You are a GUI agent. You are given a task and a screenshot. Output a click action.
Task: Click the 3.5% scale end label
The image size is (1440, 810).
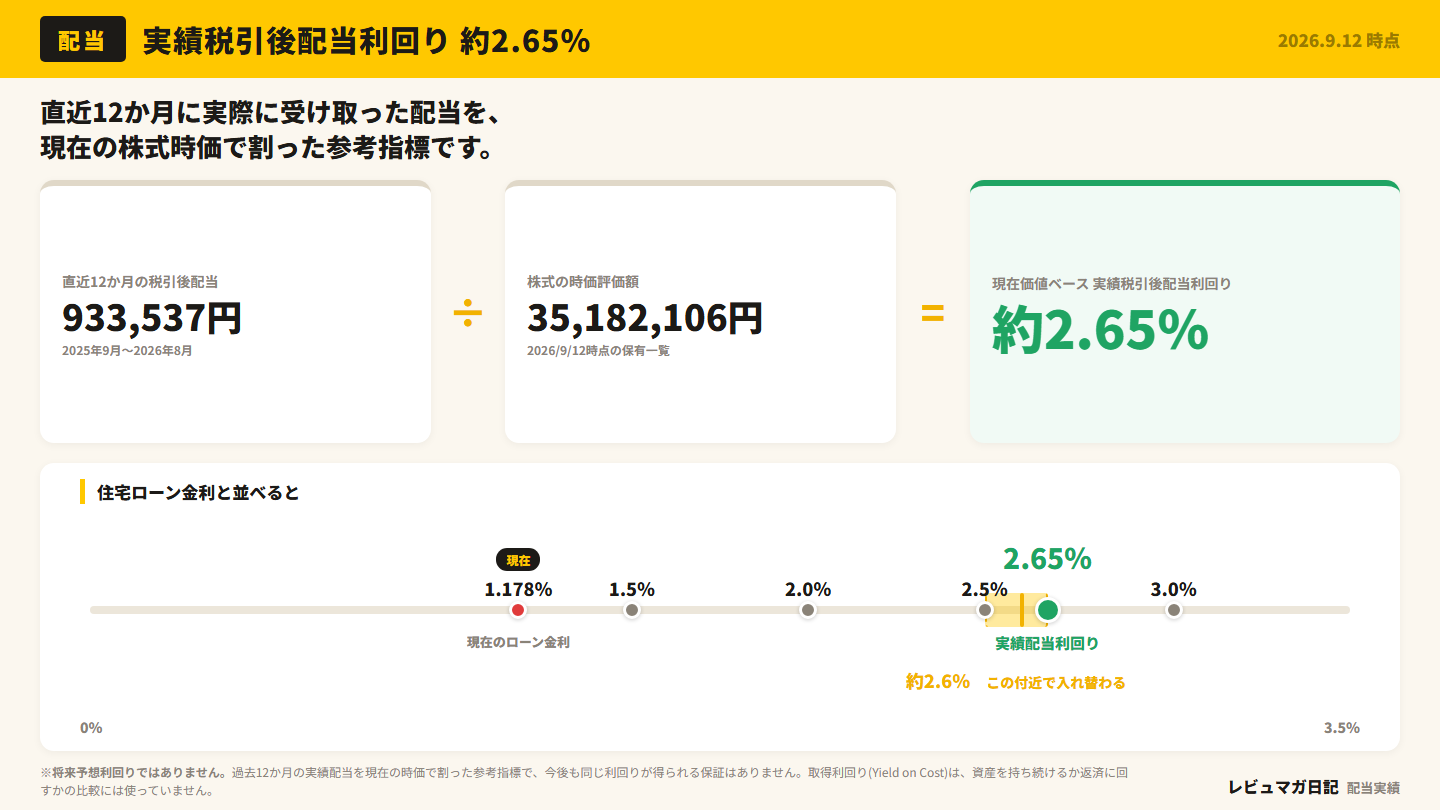1342,728
